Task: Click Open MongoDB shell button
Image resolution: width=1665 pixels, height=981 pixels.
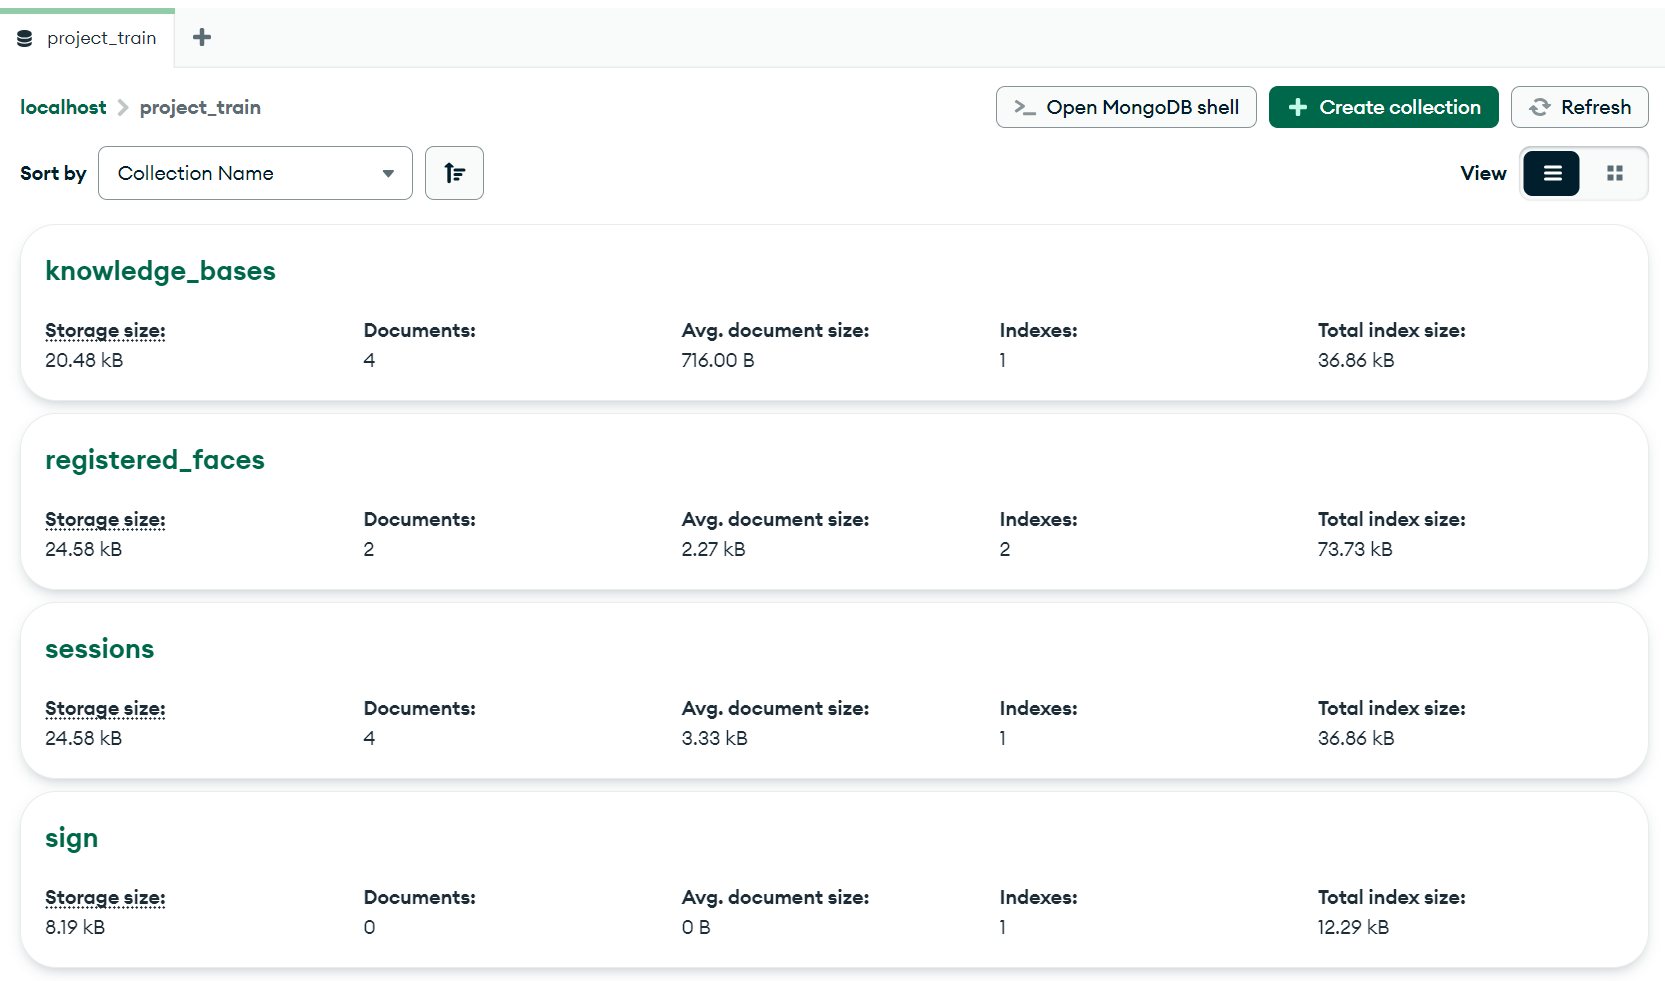Action: pos(1126,107)
